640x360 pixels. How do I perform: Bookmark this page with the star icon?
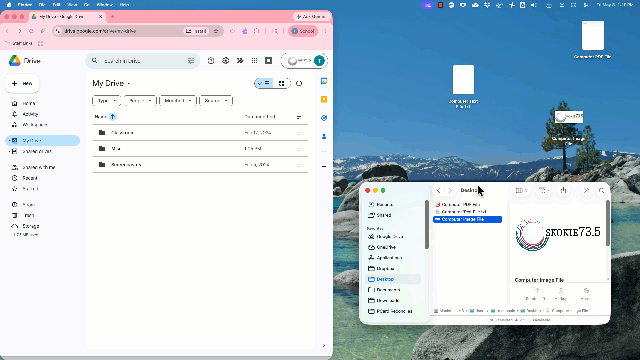point(216,31)
